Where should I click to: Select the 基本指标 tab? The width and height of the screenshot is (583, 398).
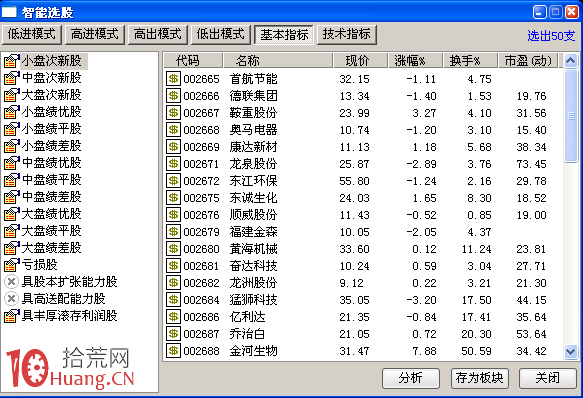pos(284,35)
